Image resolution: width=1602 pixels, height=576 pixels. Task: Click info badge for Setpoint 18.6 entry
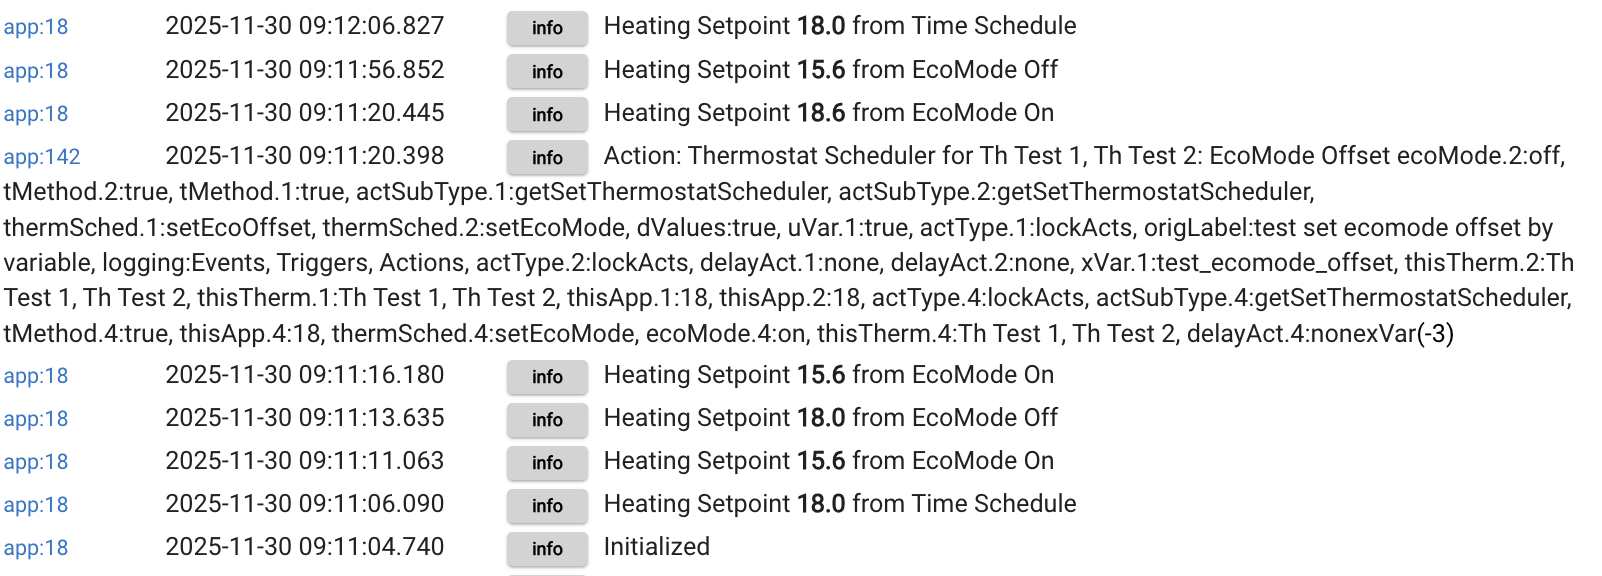click(547, 115)
